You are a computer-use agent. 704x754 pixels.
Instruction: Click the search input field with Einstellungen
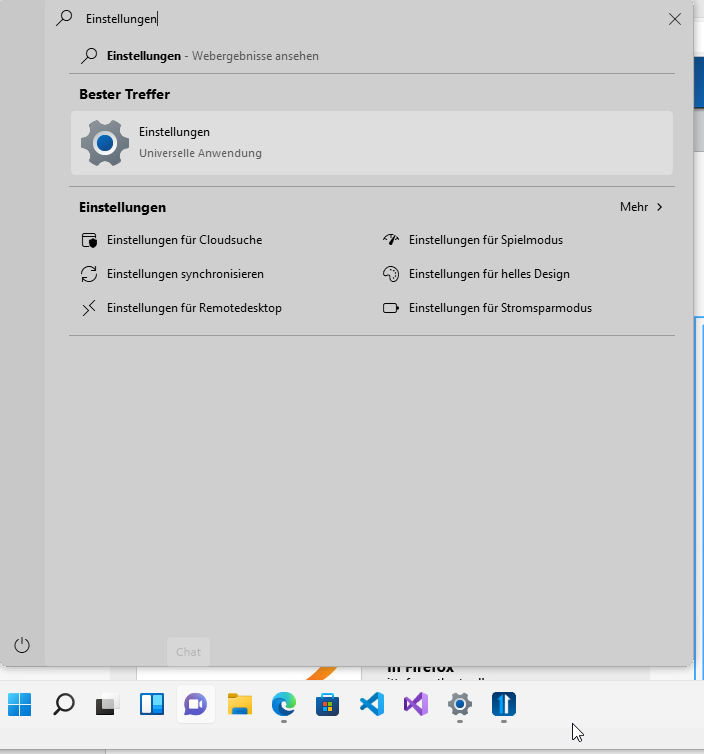(x=370, y=19)
